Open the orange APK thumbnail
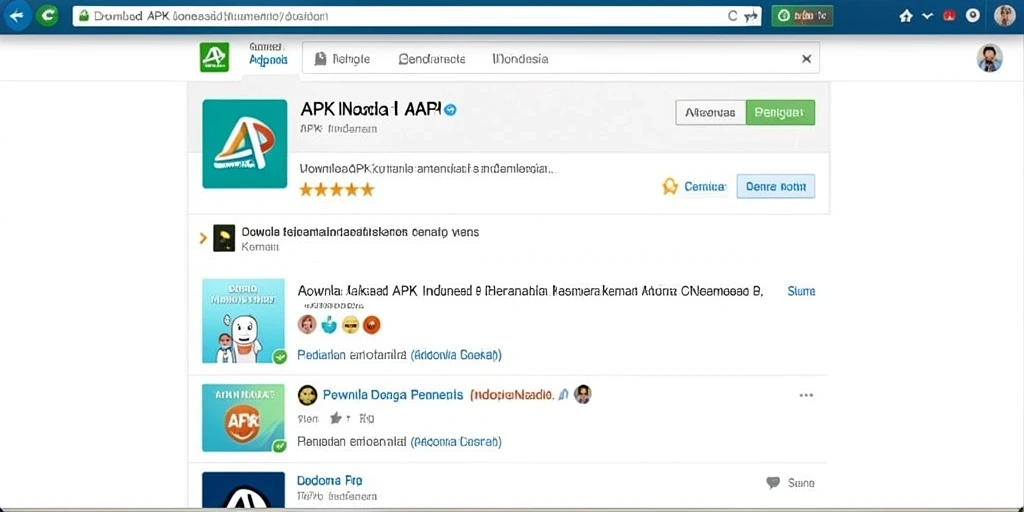 click(x=244, y=418)
